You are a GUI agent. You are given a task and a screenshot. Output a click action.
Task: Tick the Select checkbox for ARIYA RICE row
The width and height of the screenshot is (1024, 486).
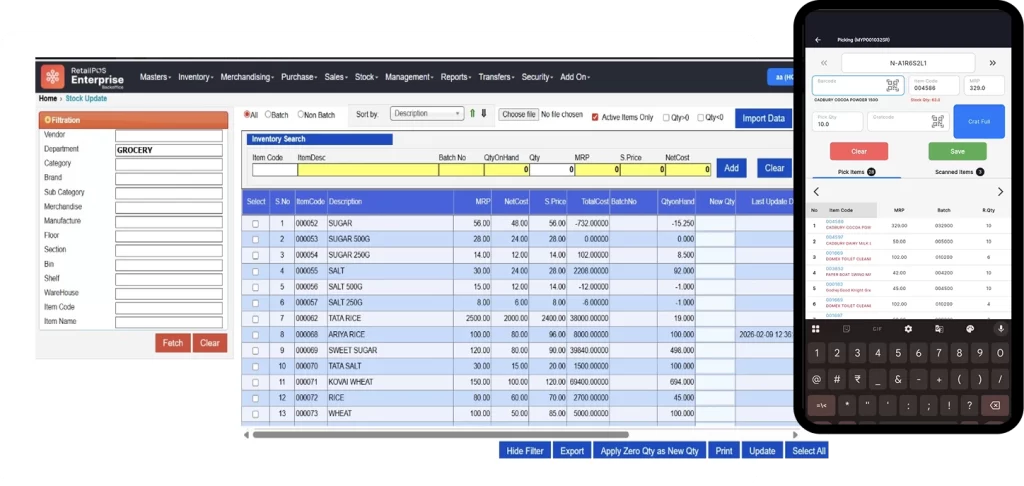(255, 334)
